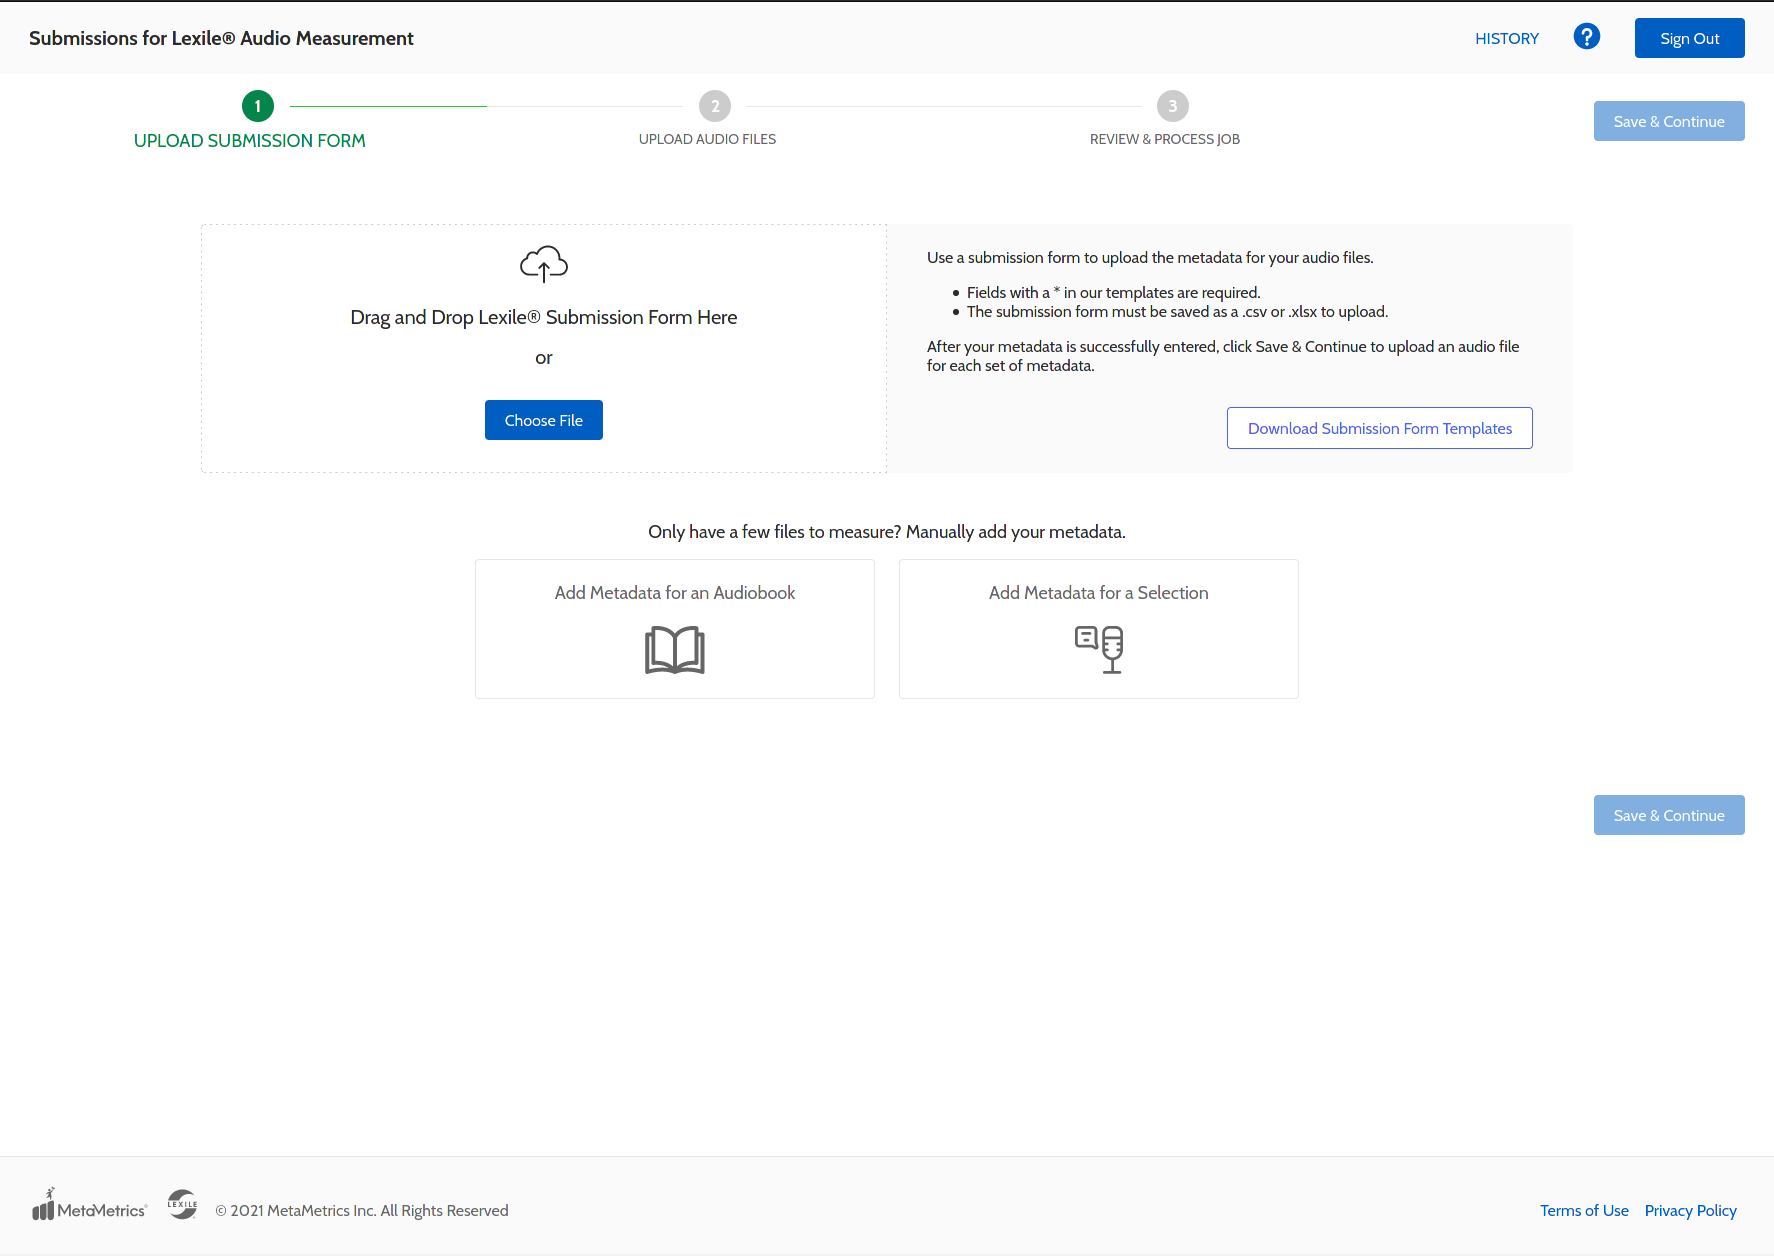Image resolution: width=1774 pixels, height=1256 pixels.
Task: Open Add Metadata for an Audiobook card
Action: click(x=675, y=629)
